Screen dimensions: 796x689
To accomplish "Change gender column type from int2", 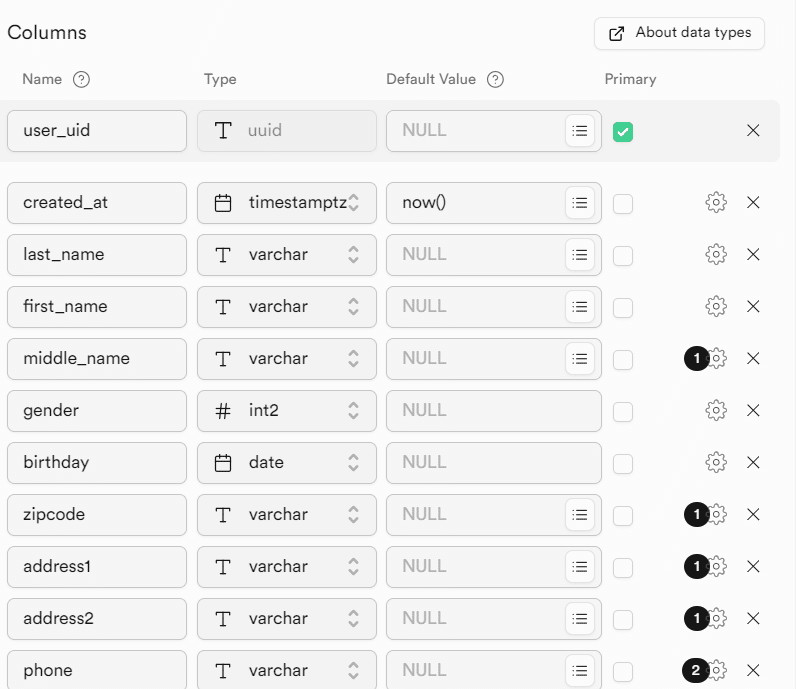I will (287, 410).
